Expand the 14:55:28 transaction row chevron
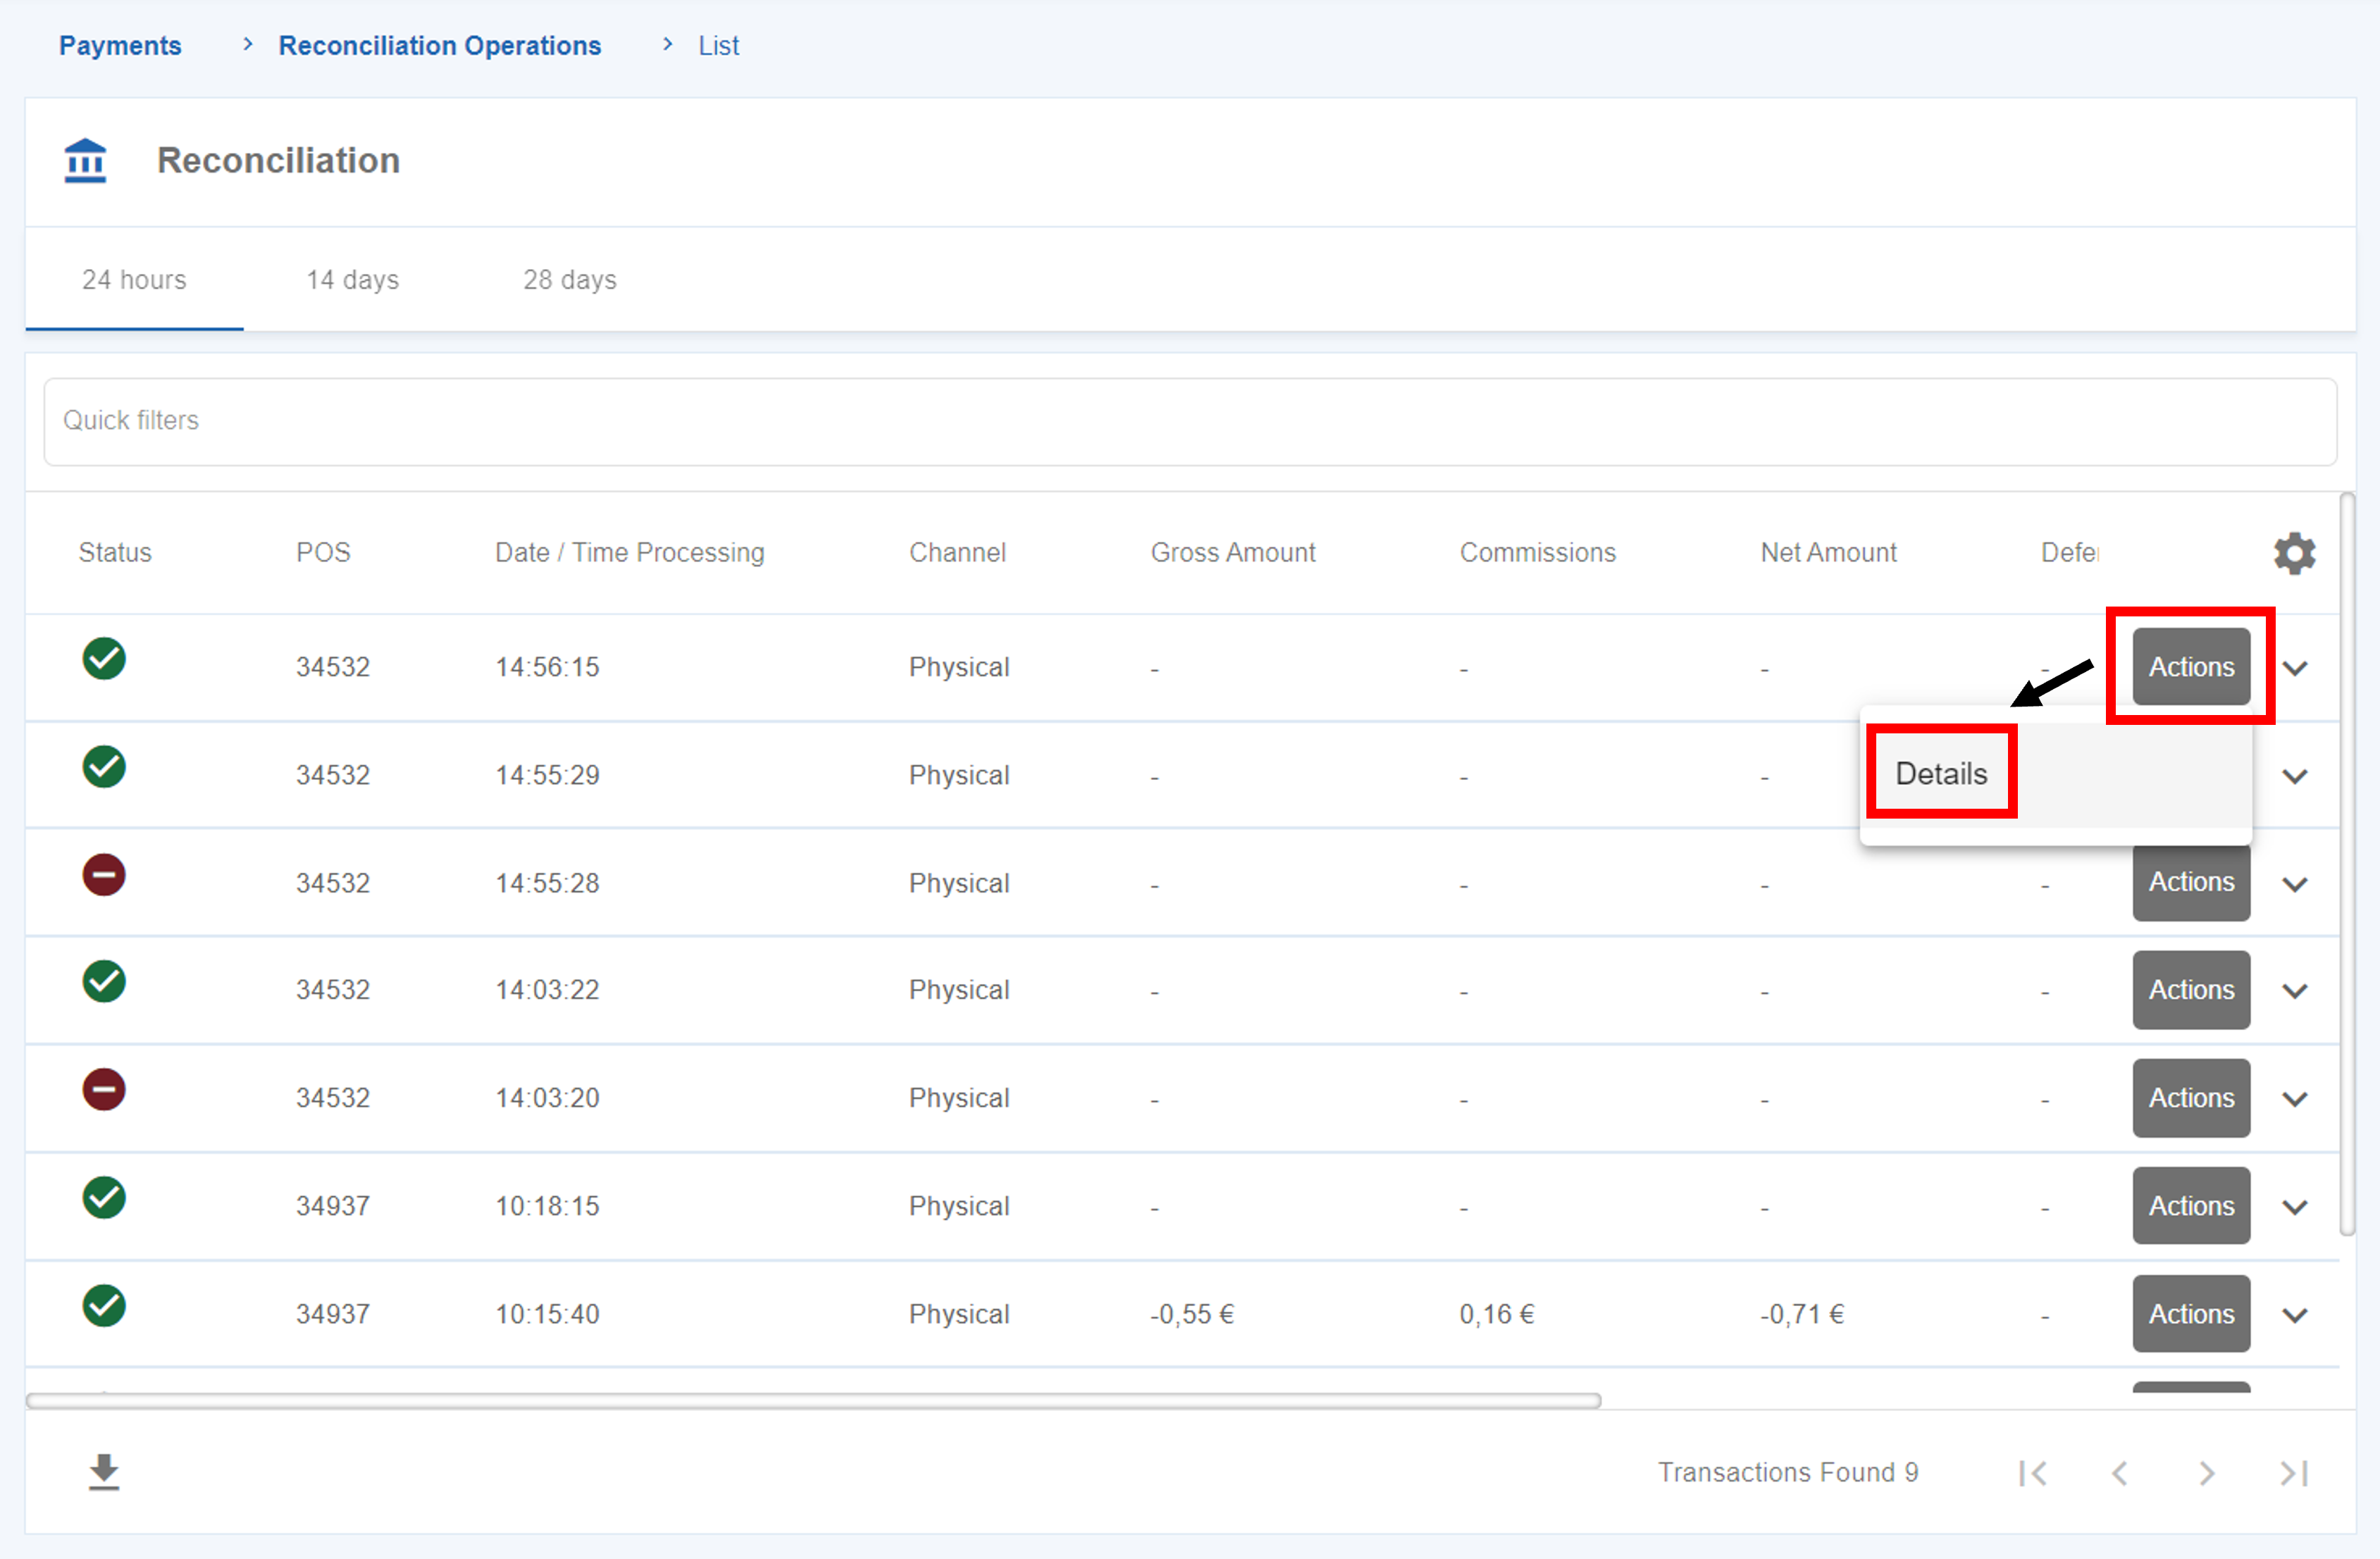 pos(2295,884)
